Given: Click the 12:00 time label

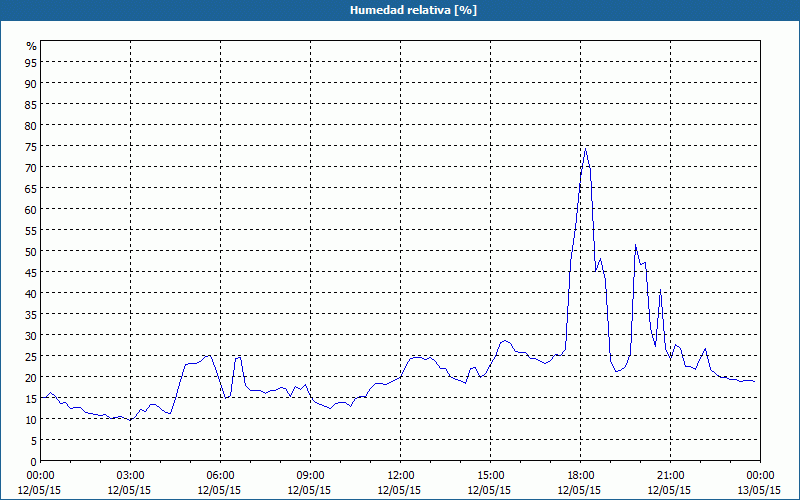Looking at the screenshot, I should [401, 476].
